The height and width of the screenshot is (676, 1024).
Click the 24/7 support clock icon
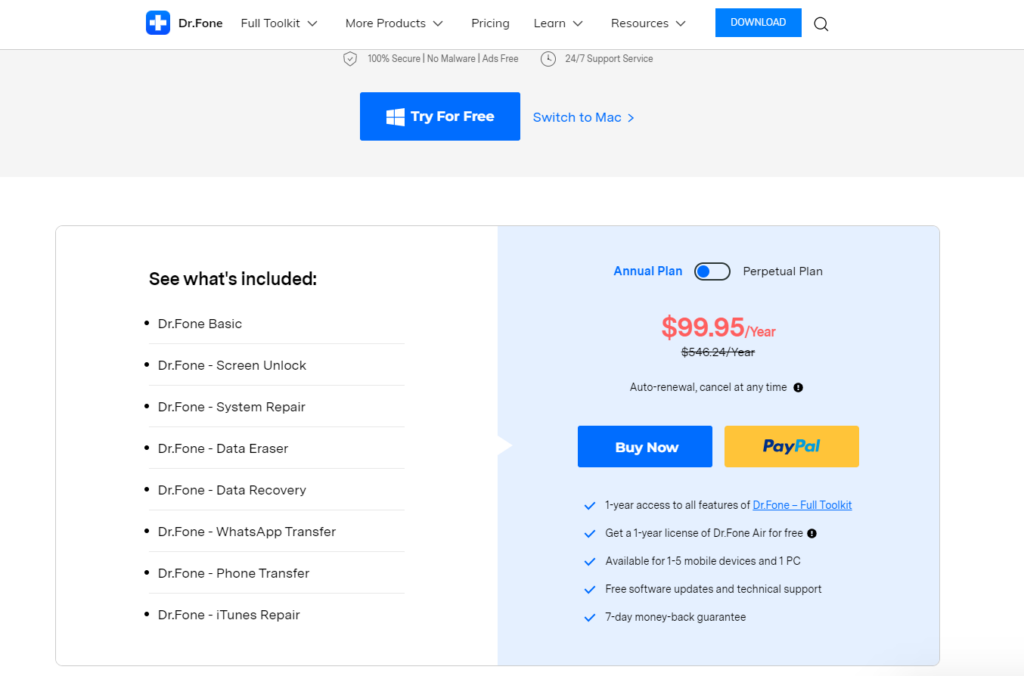click(x=548, y=59)
